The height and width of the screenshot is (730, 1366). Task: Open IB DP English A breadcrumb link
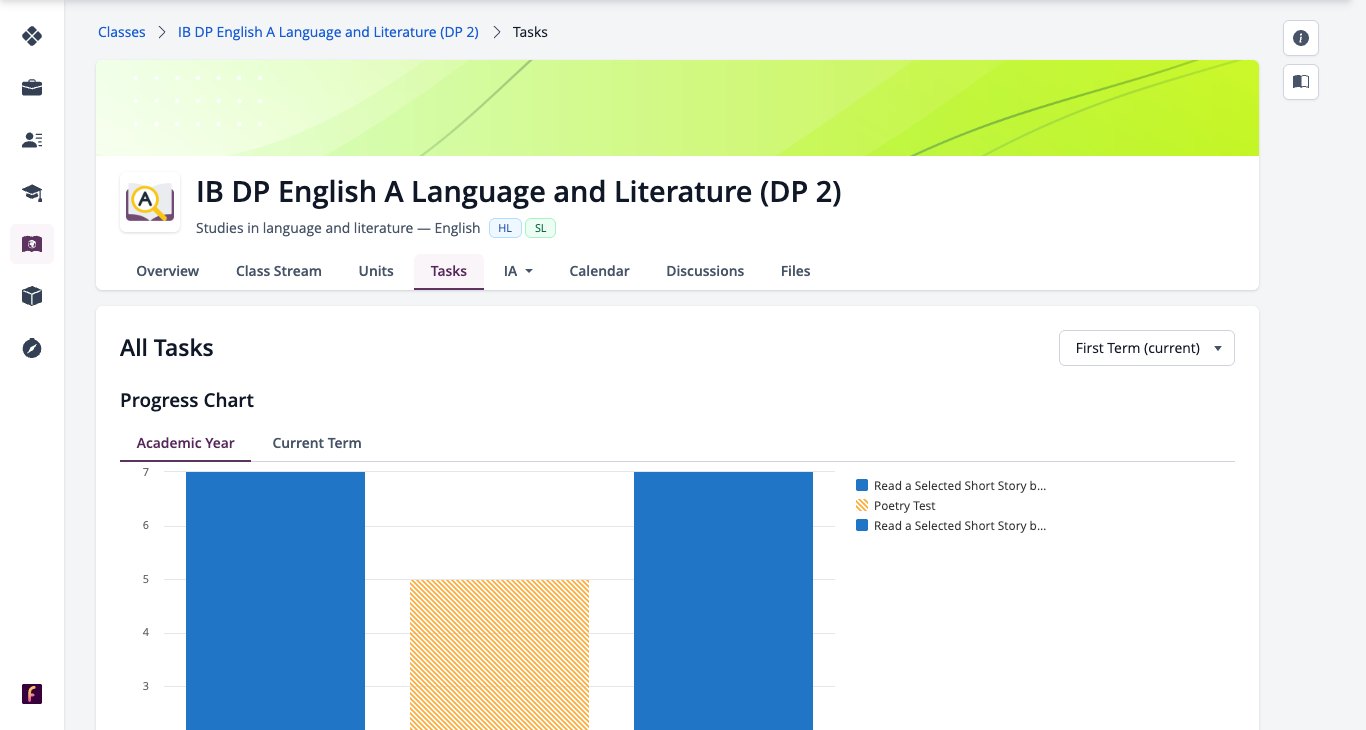(328, 32)
